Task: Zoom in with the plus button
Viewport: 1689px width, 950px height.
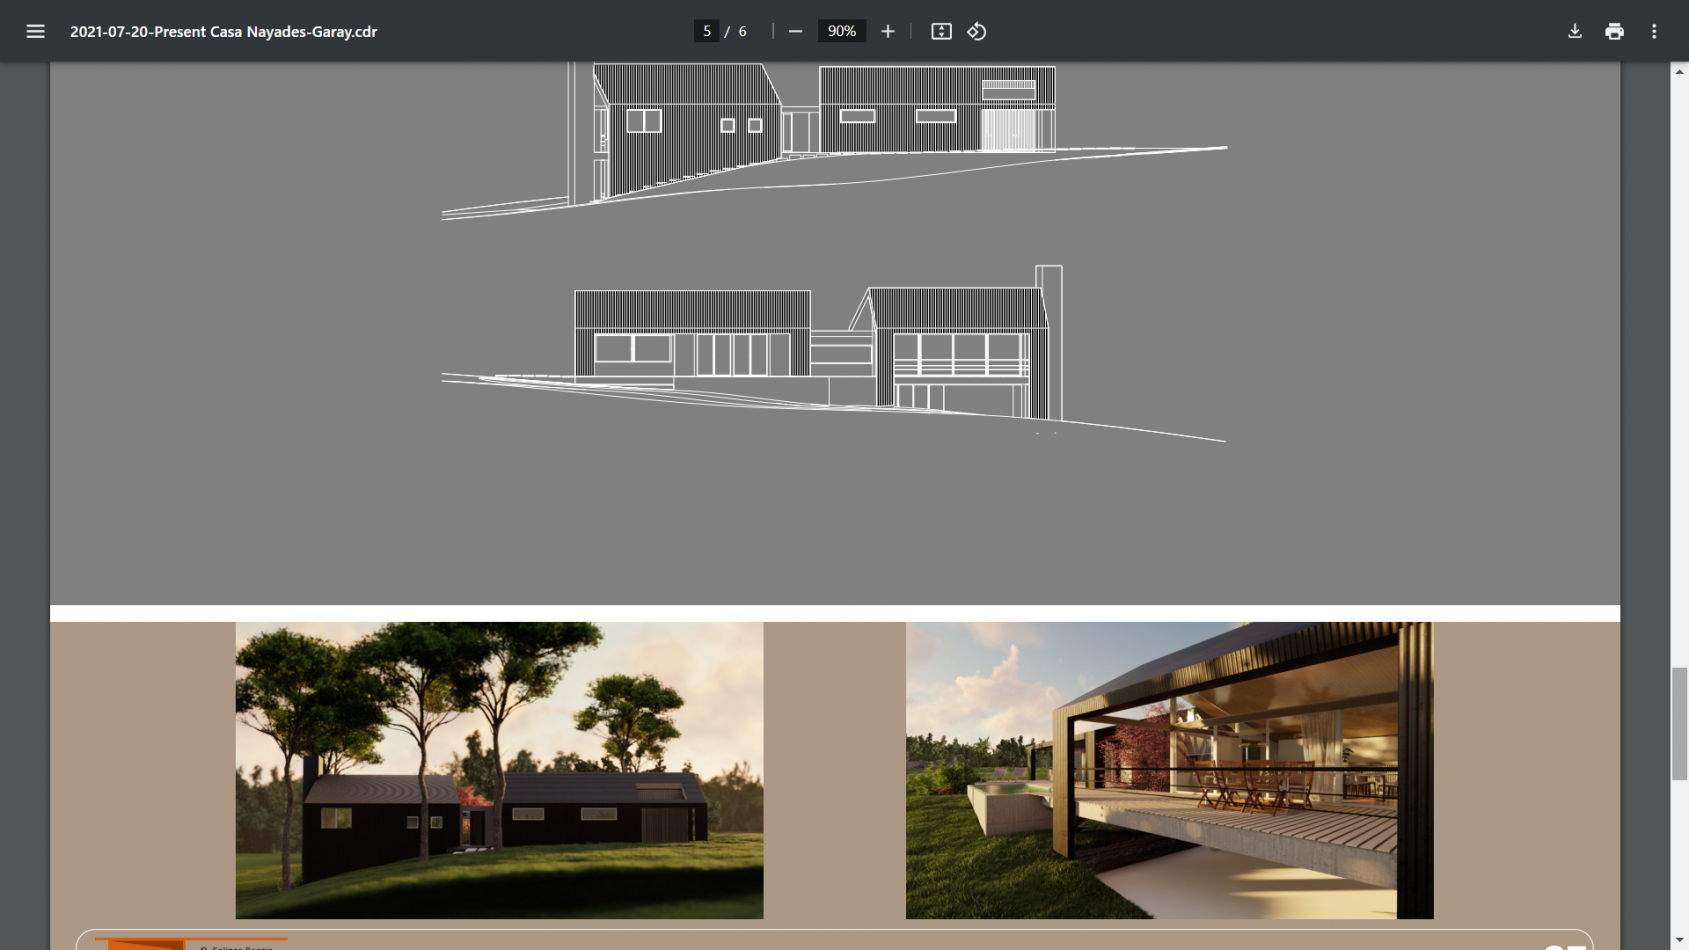Action: click(x=887, y=31)
